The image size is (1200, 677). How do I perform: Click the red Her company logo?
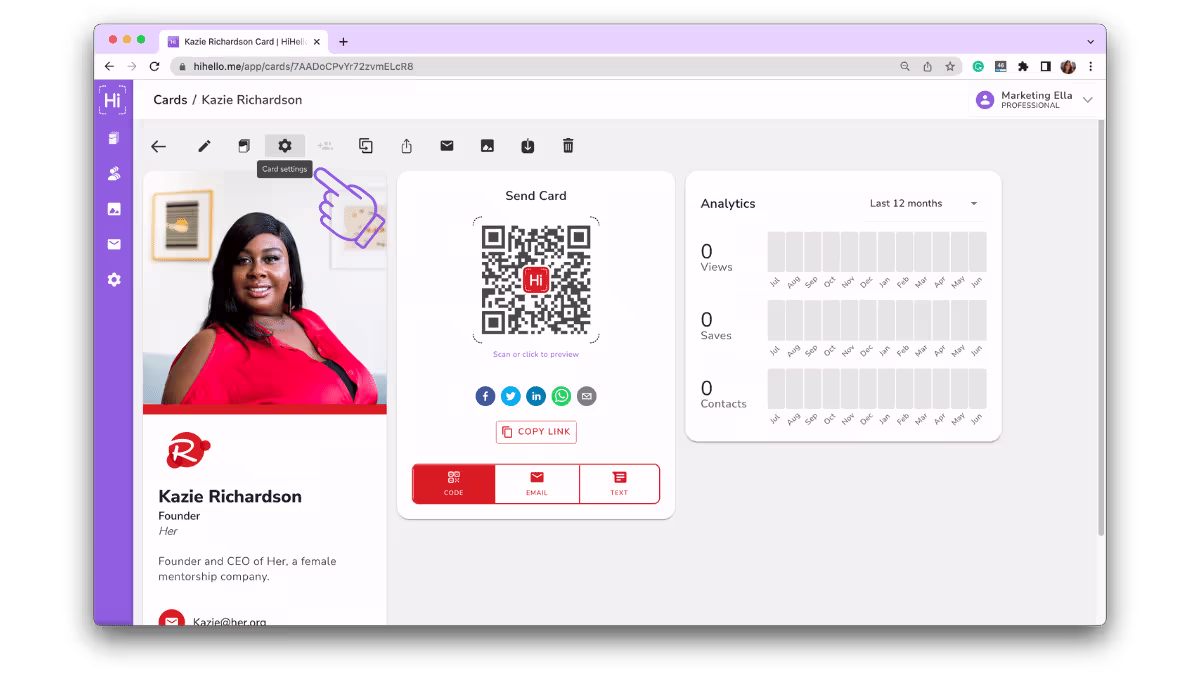click(187, 450)
